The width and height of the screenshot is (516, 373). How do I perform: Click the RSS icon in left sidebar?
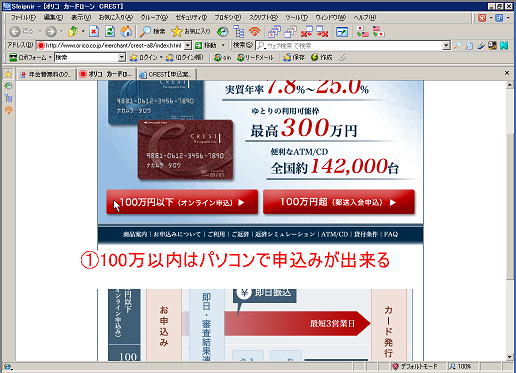[8, 110]
